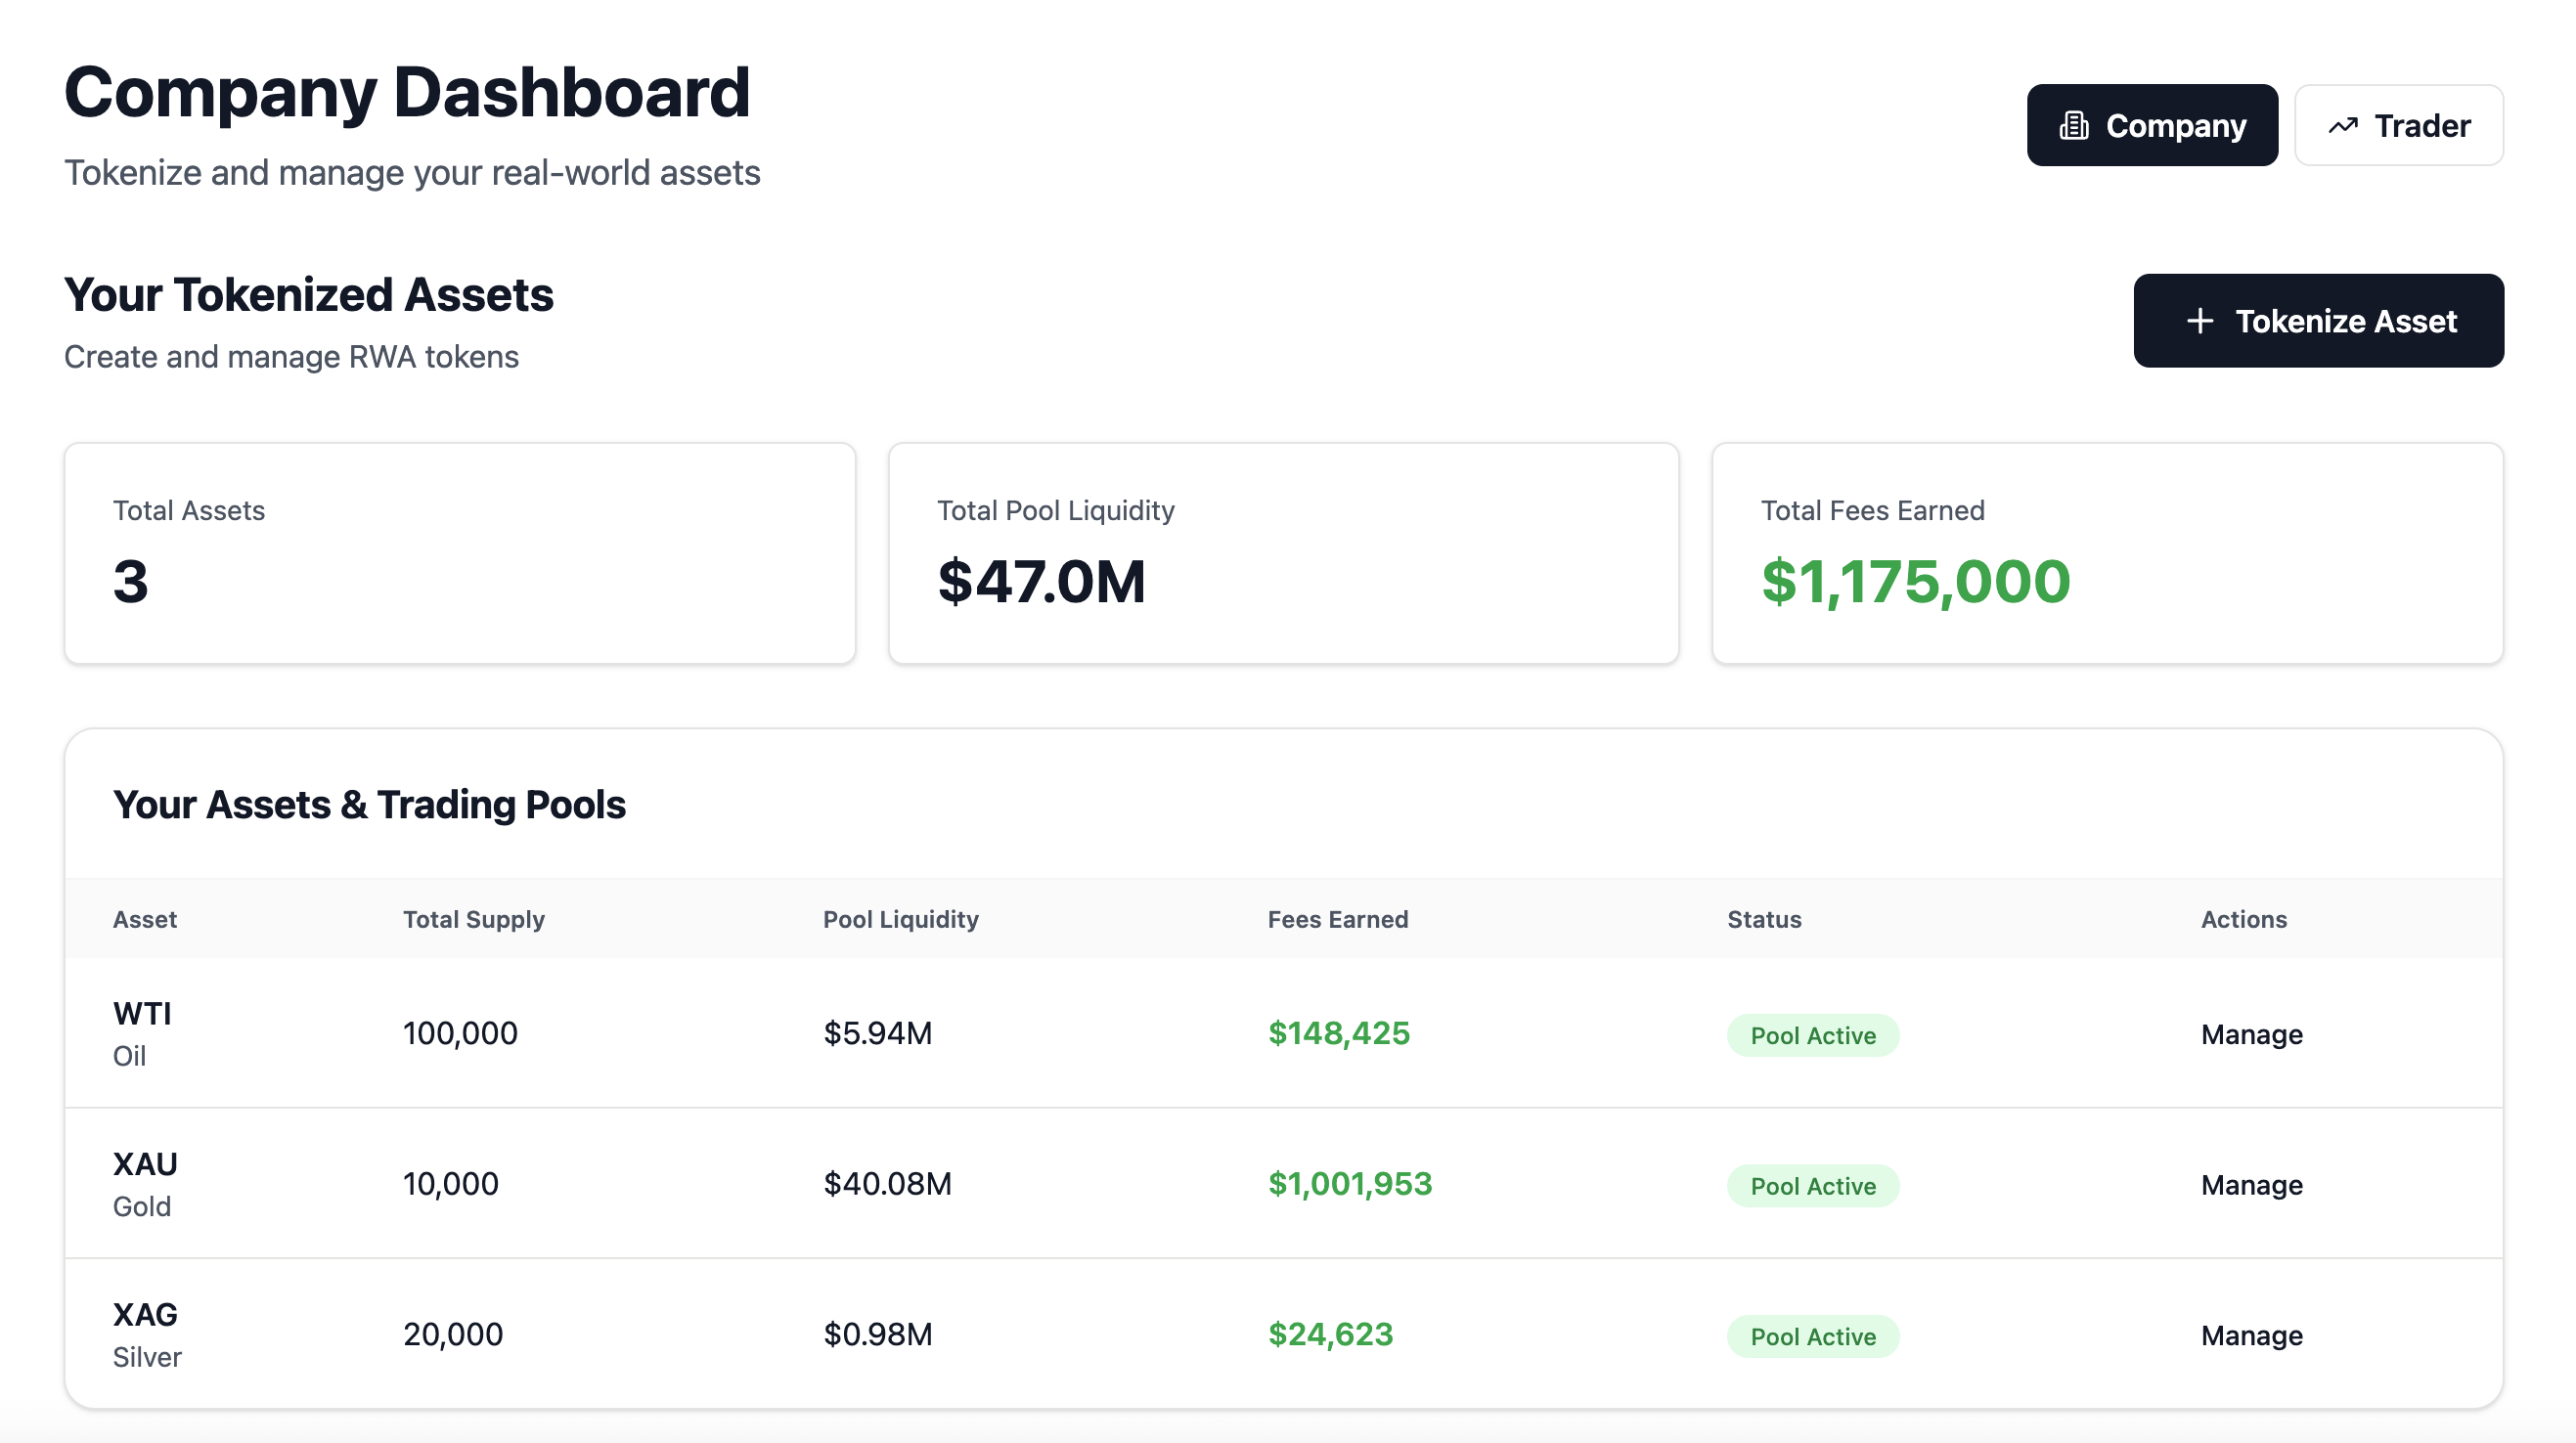Click the Total Supply column header

point(473,919)
